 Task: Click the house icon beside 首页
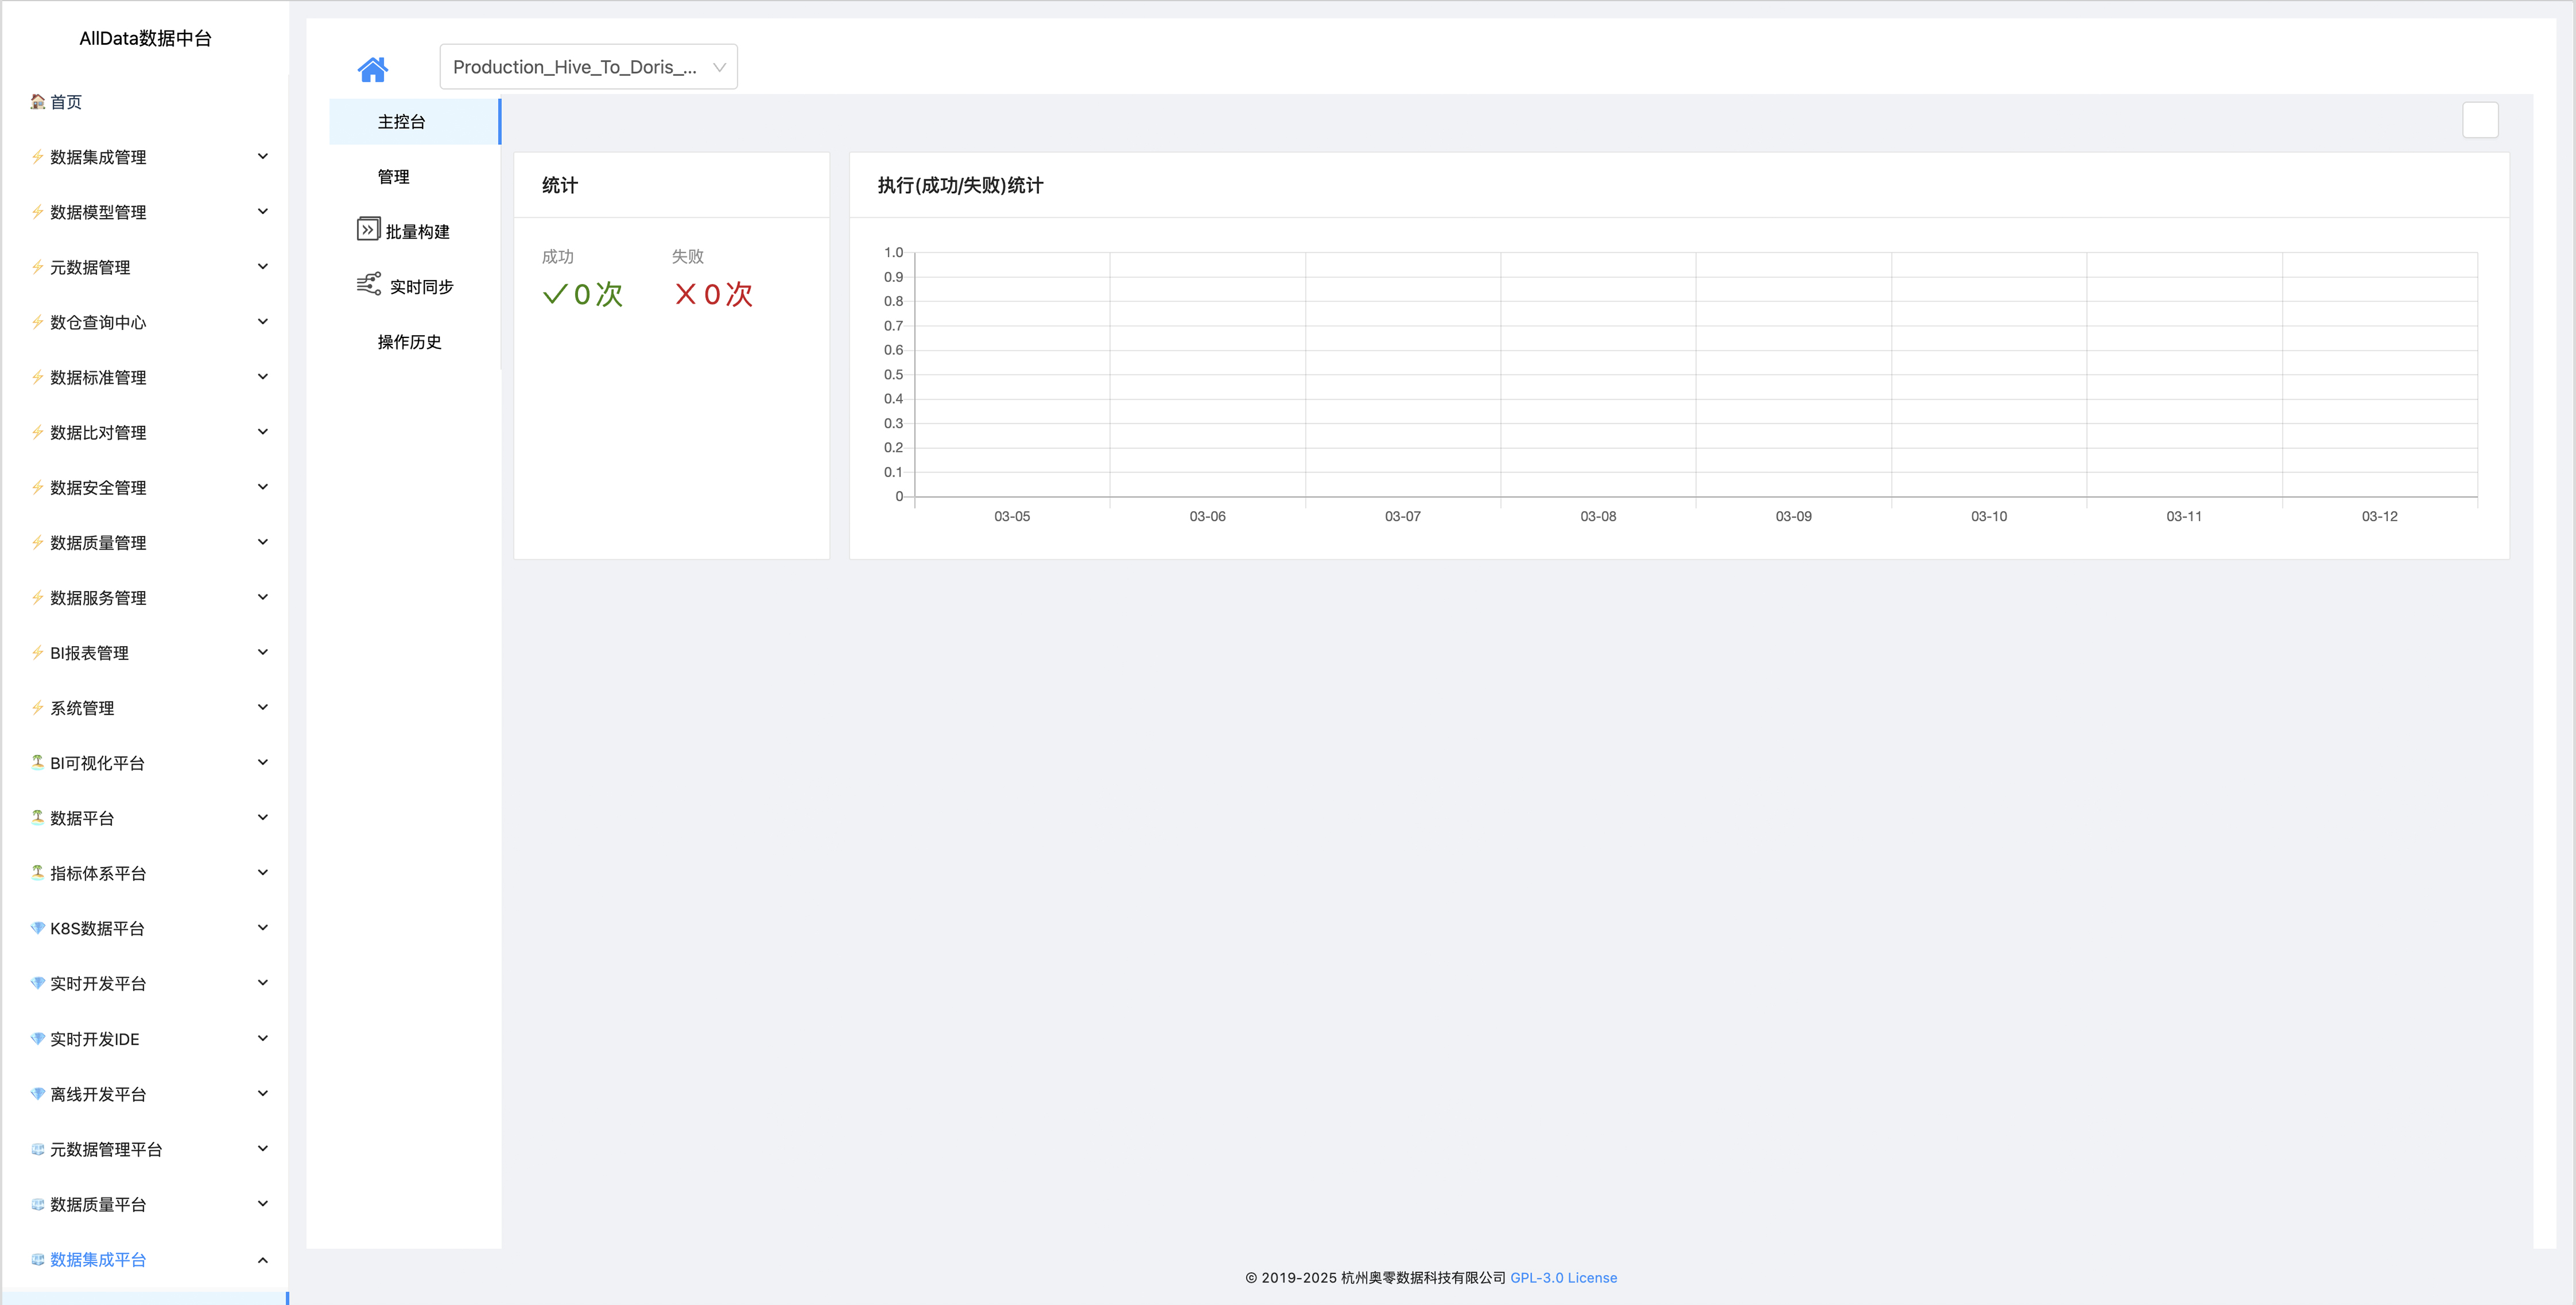tap(38, 101)
